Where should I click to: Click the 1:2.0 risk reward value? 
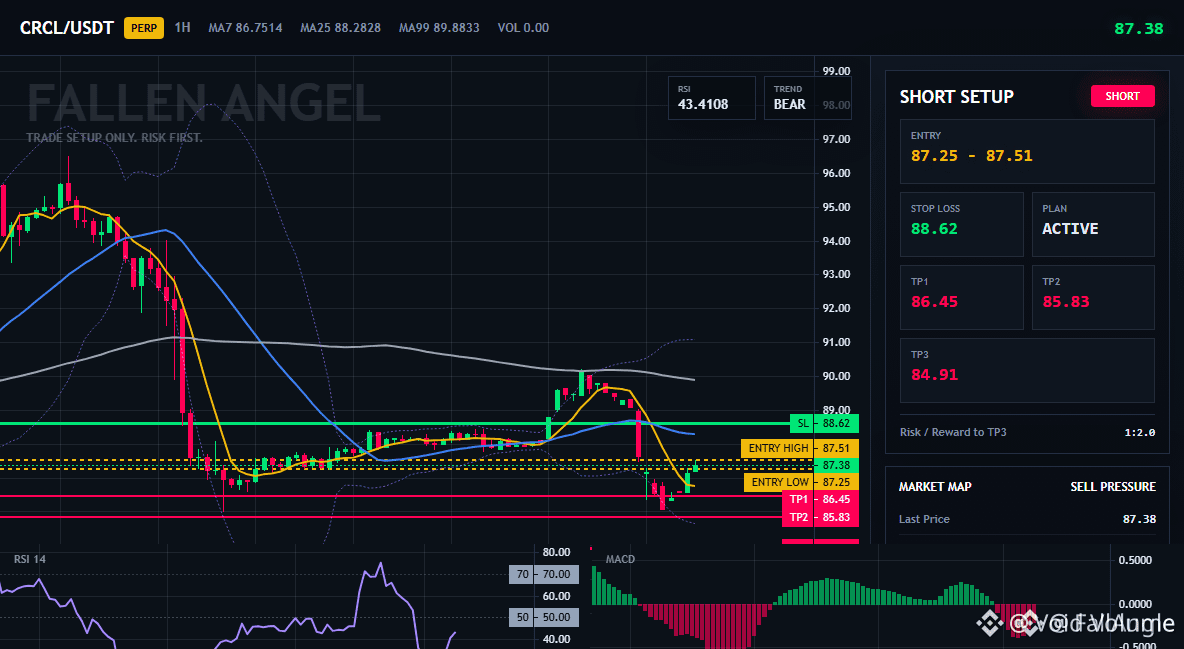1139,432
